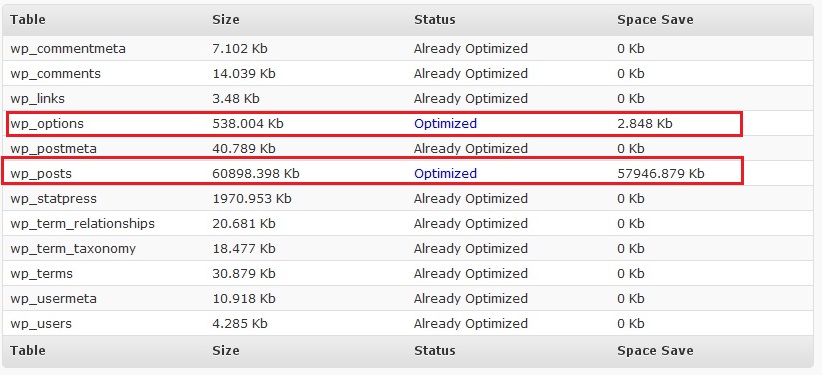The width and height of the screenshot is (822, 375).
Task: Select the wp_statpress table name
Action: coord(53,199)
